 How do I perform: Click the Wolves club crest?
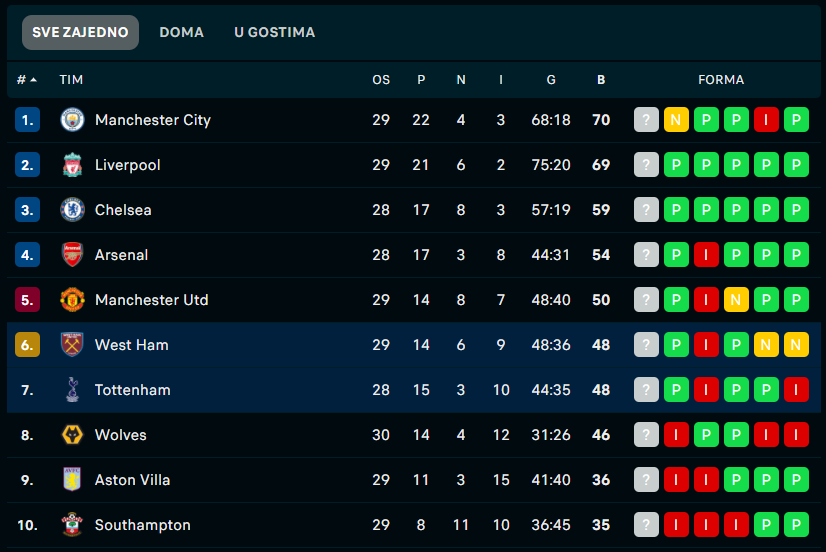72,435
